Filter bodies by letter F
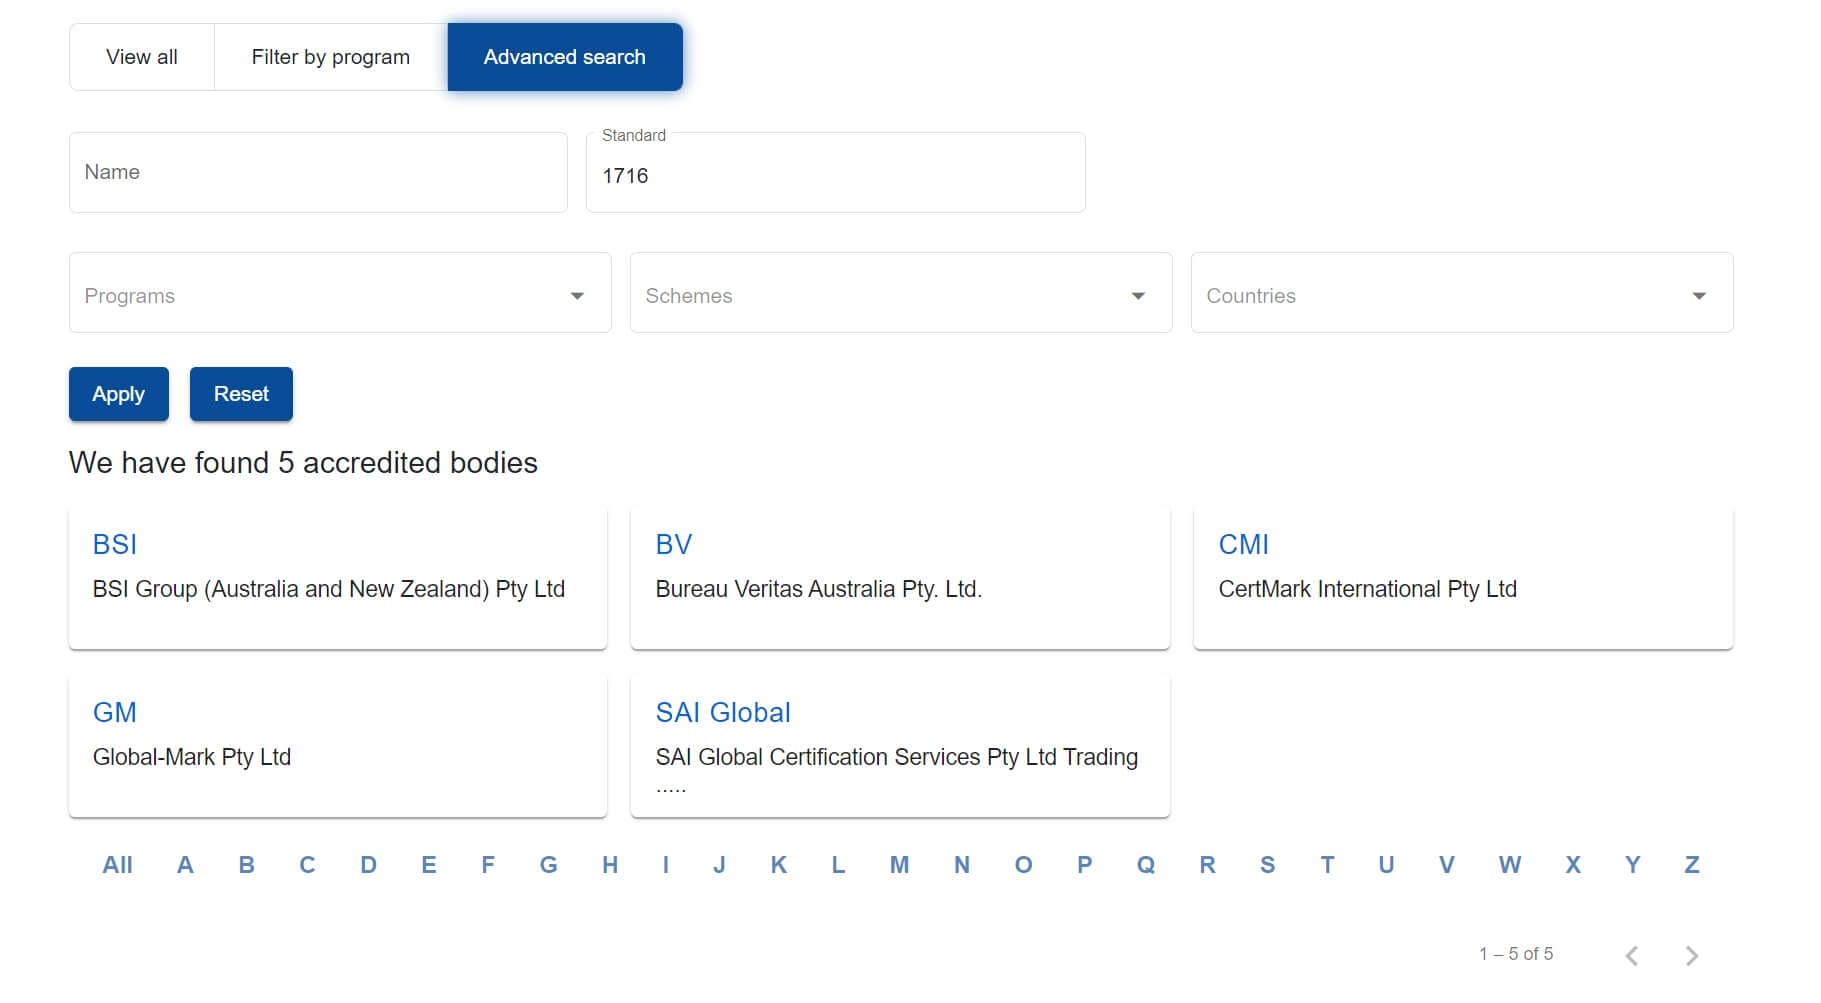The image size is (1821, 1003). (488, 865)
